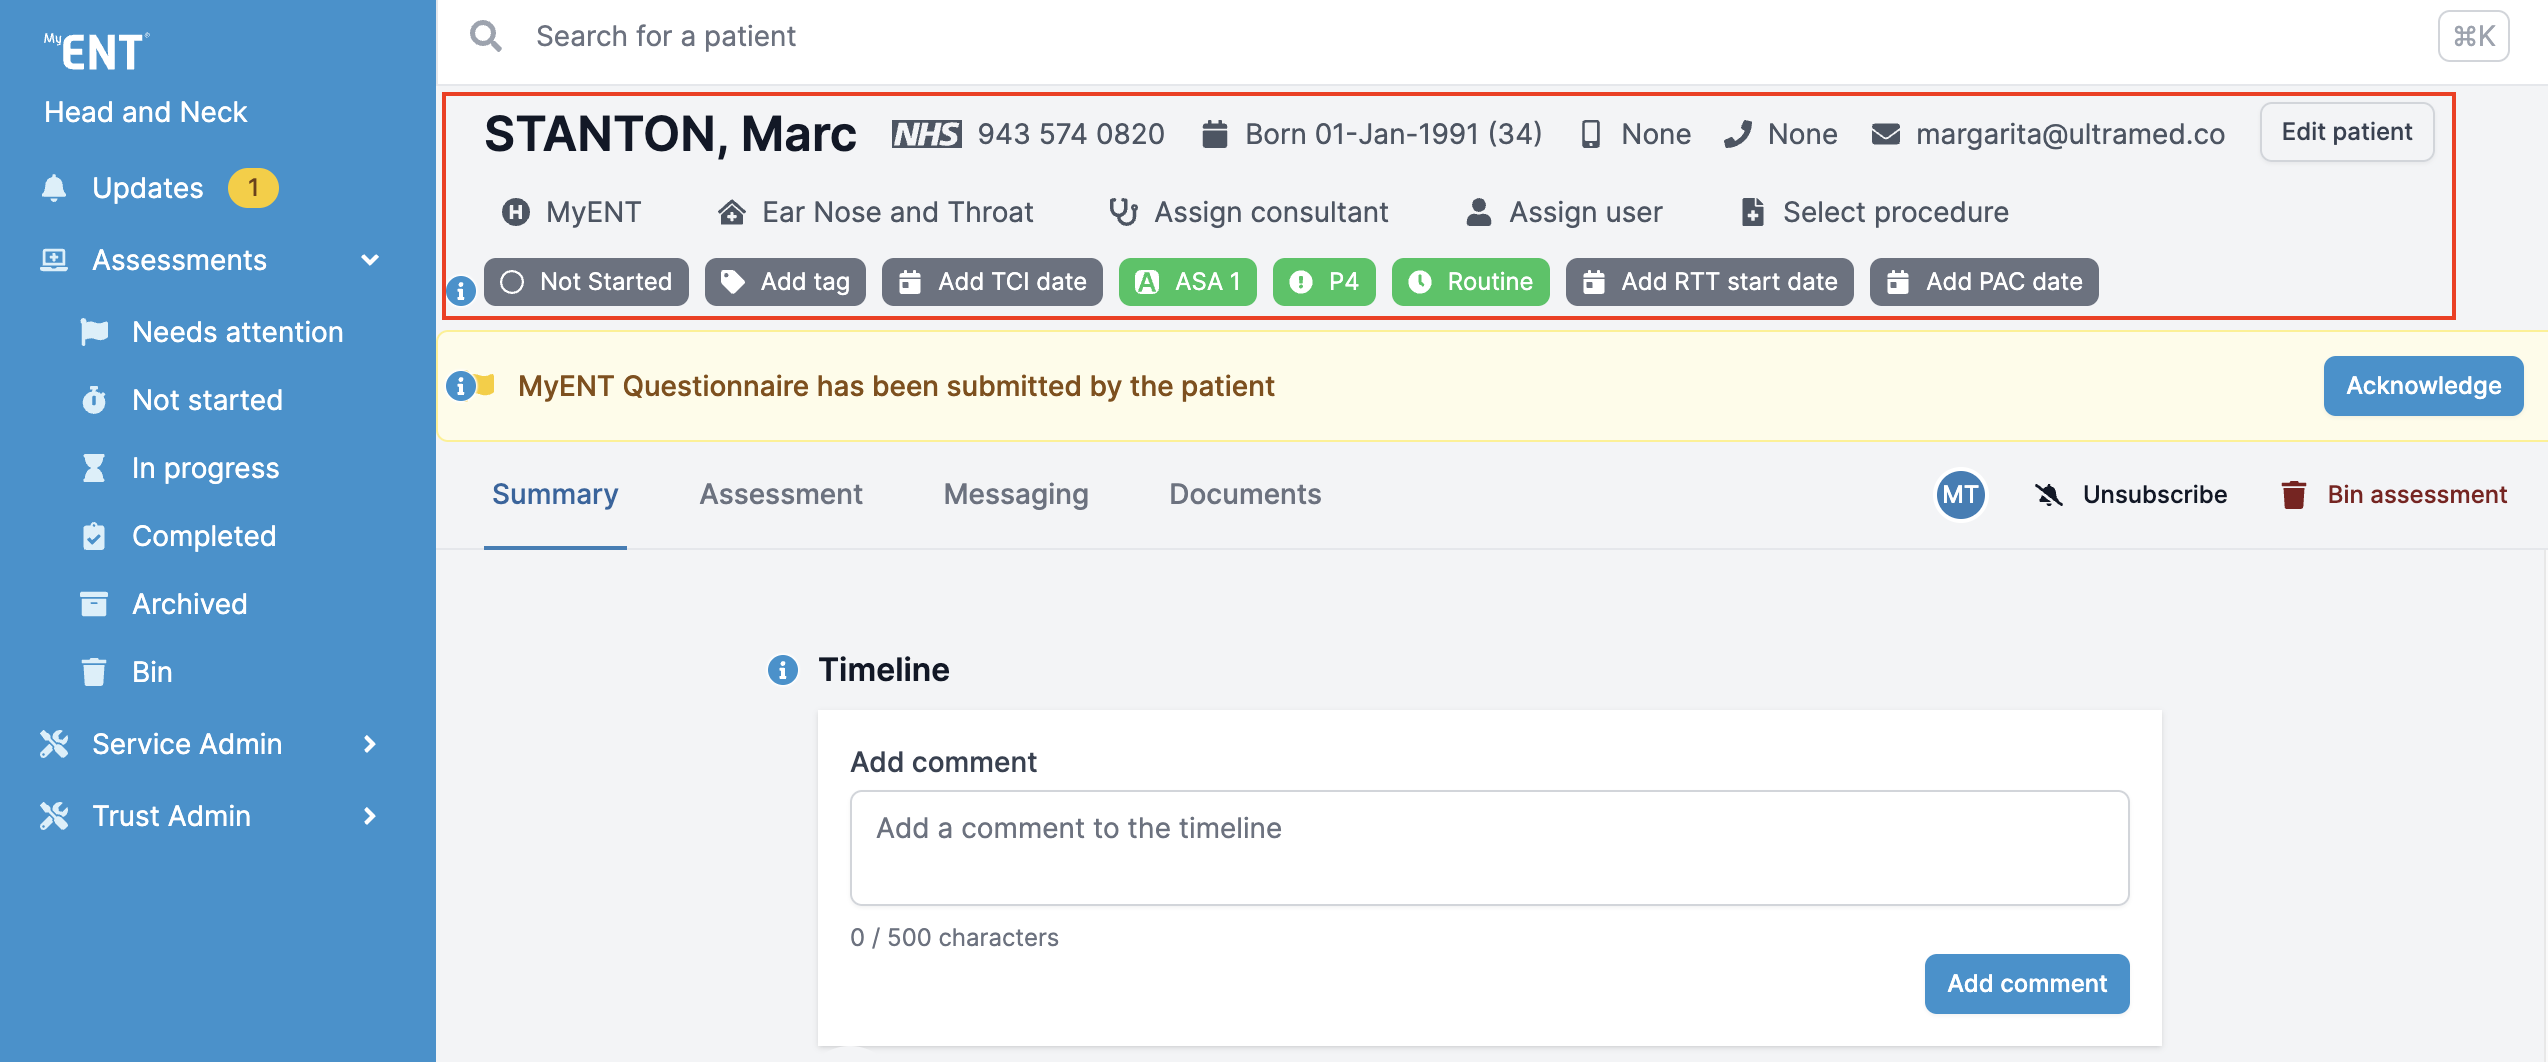Open the Documents tab
Screen dimensions: 2548x1062
click(1245, 494)
